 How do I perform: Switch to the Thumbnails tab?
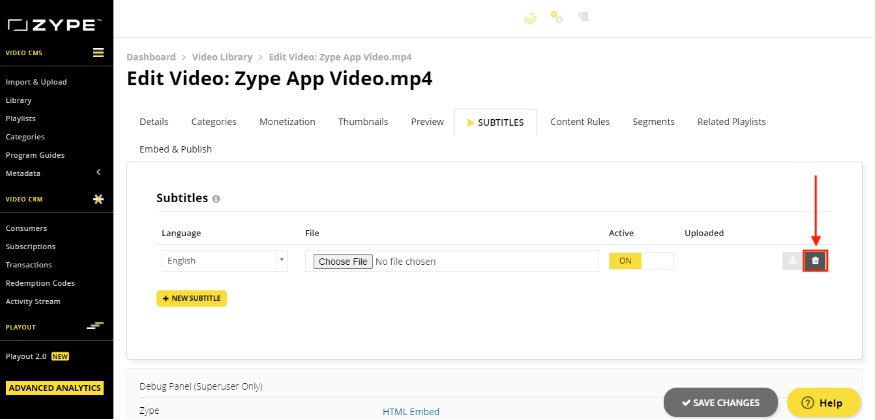[x=363, y=122]
